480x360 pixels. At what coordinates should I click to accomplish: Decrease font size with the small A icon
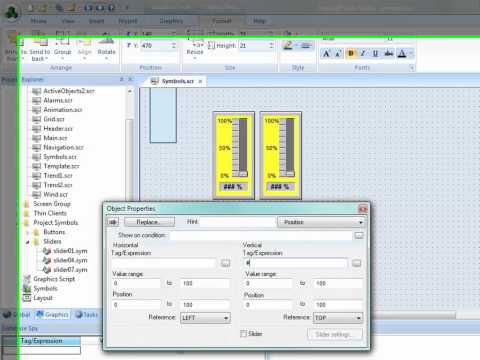pyautogui.click(x=338, y=53)
